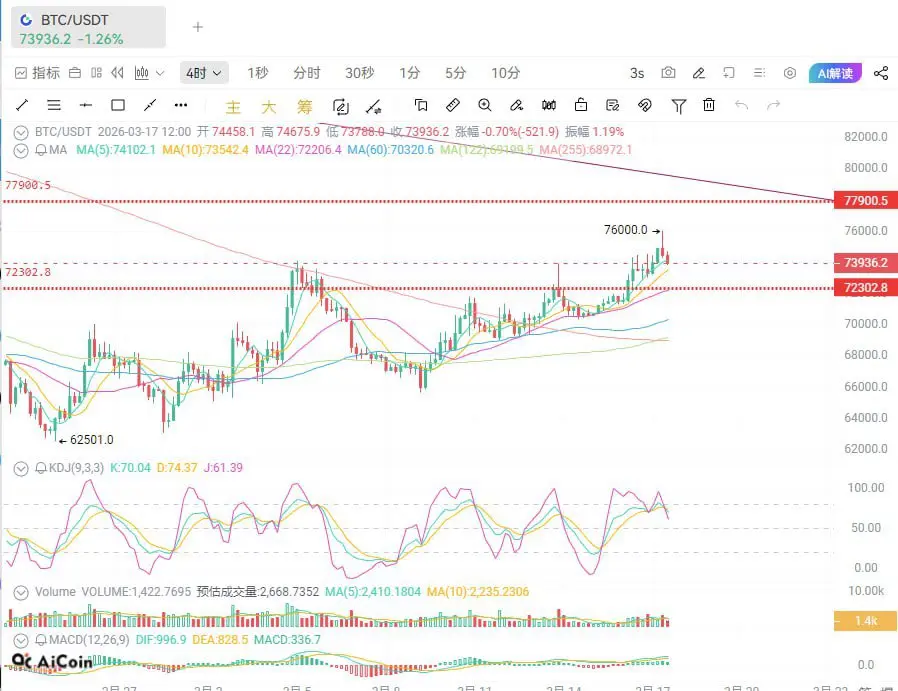The height and width of the screenshot is (691, 898).
Task: Toggle the MA alert bell
Action: (x=41, y=151)
